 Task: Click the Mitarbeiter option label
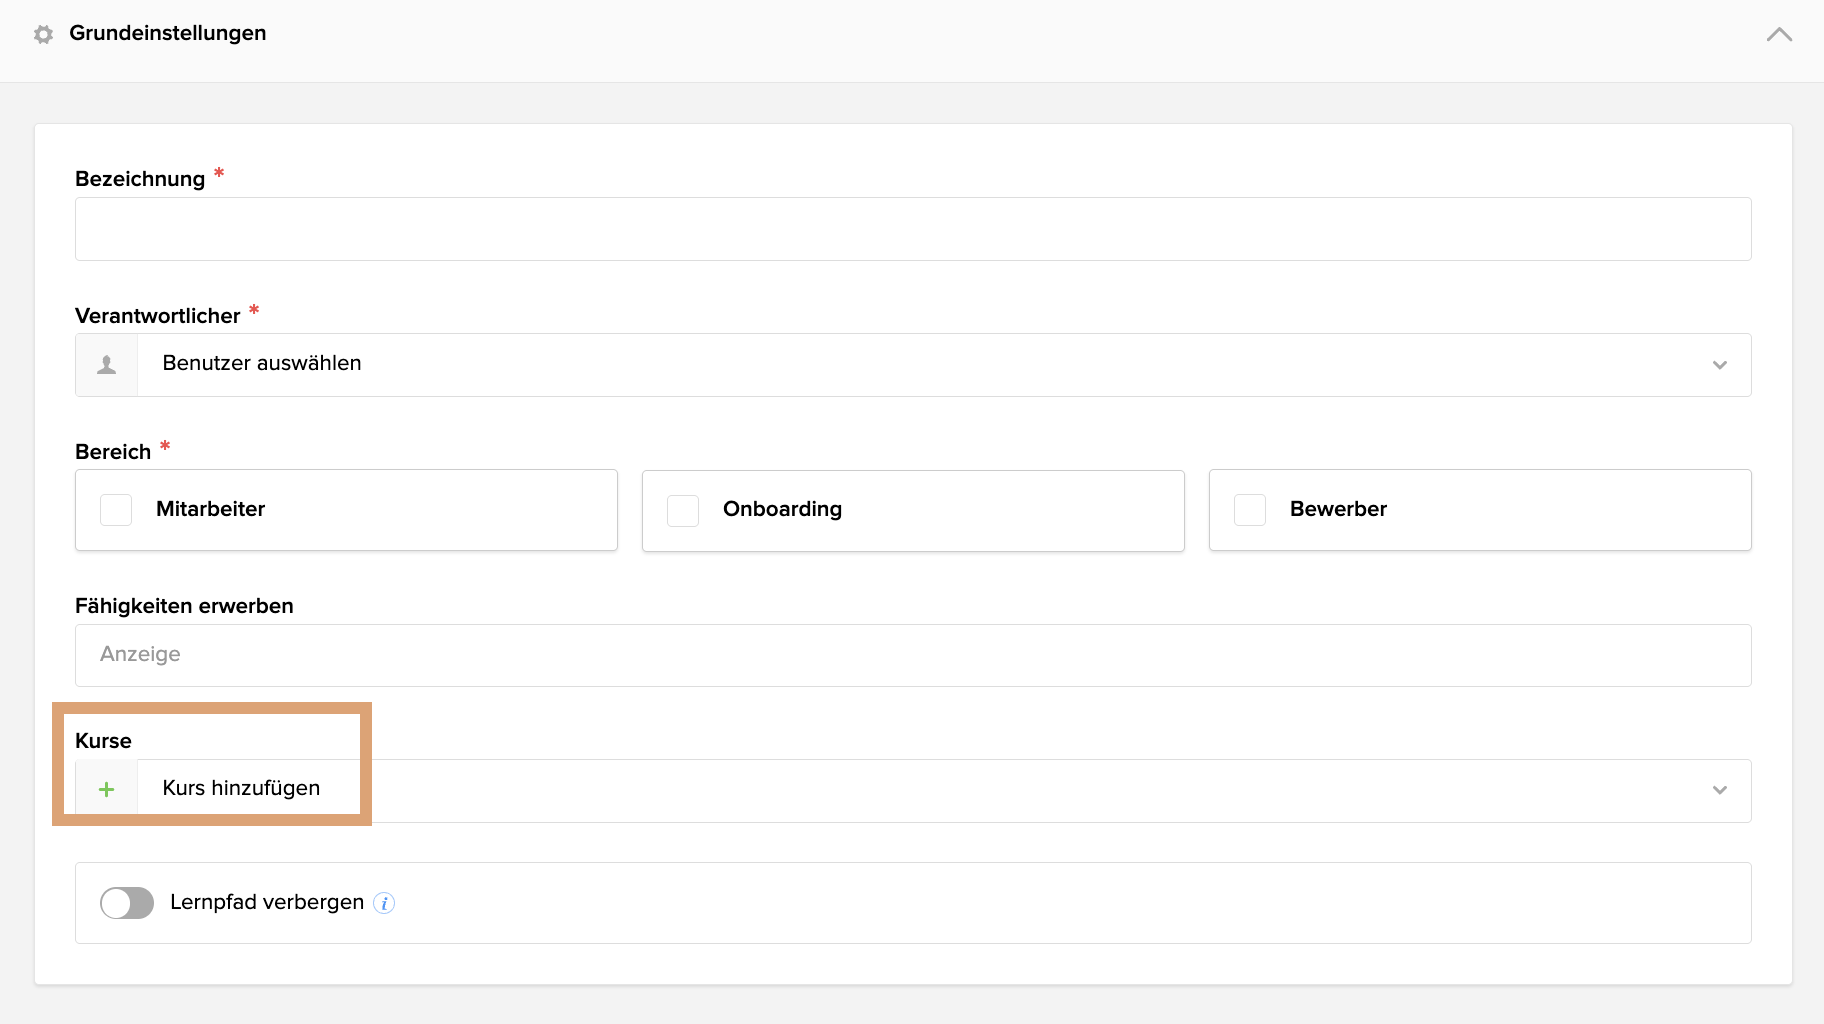click(210, 509)
